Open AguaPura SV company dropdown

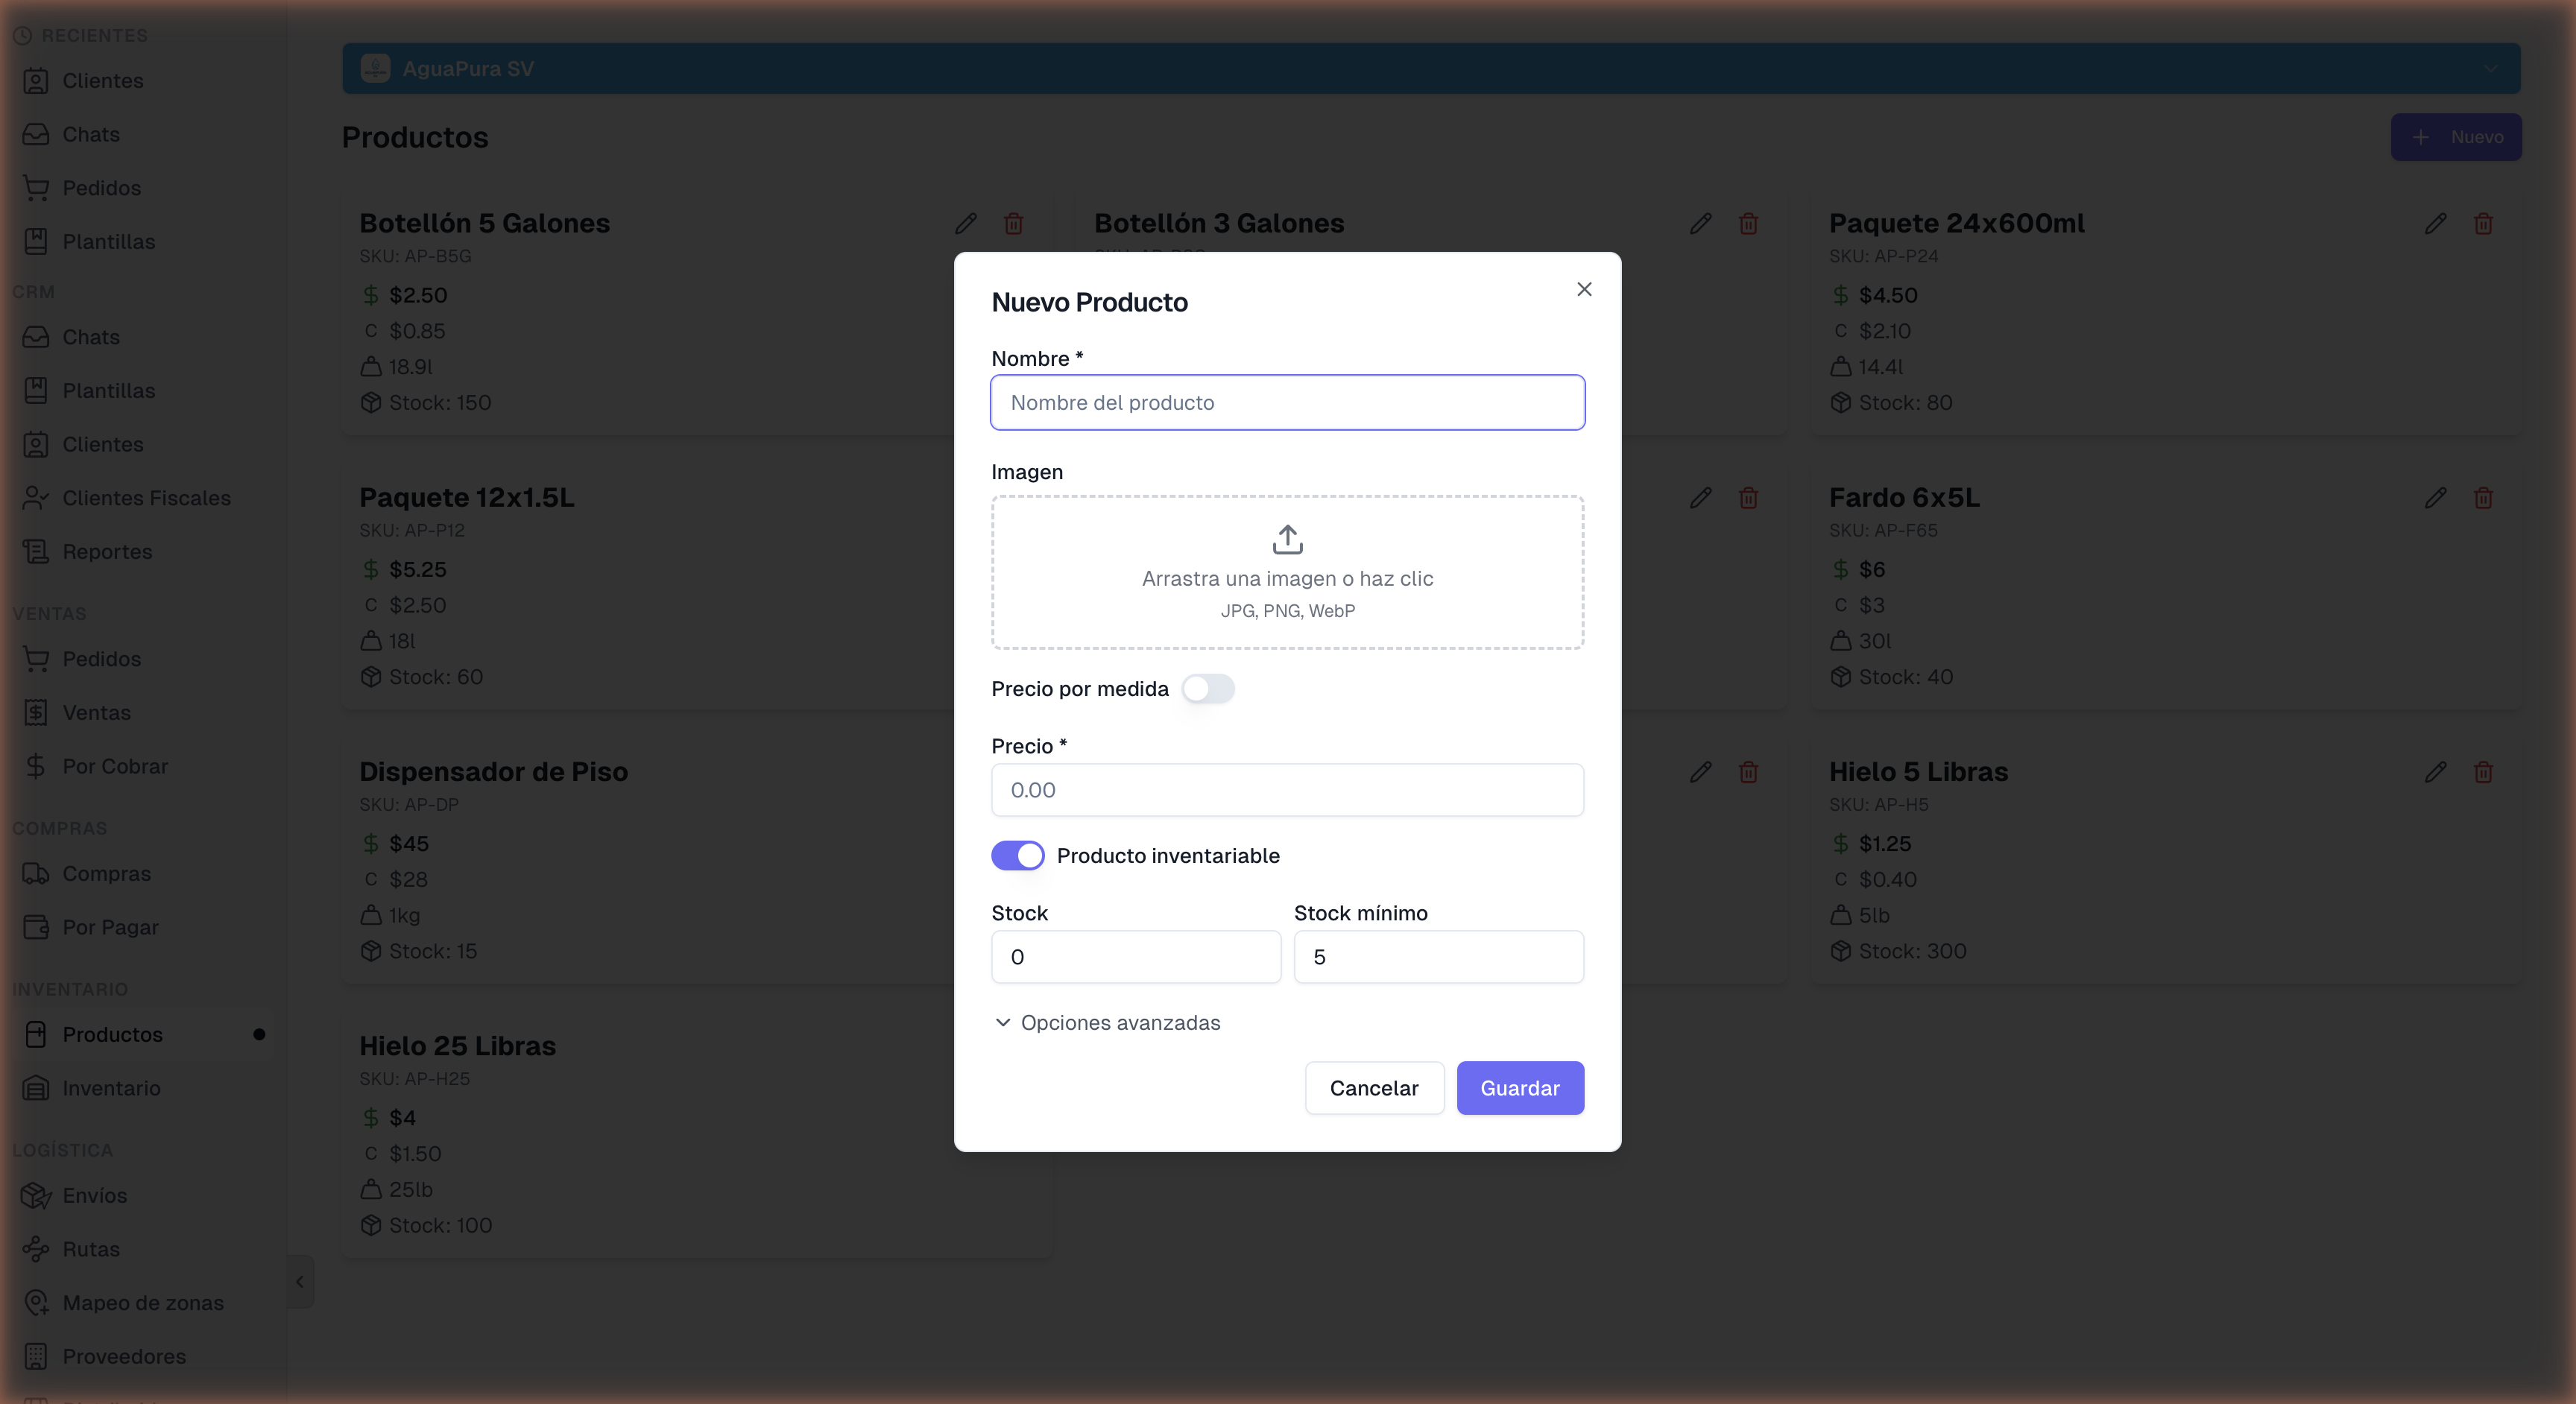[1430, 69]
